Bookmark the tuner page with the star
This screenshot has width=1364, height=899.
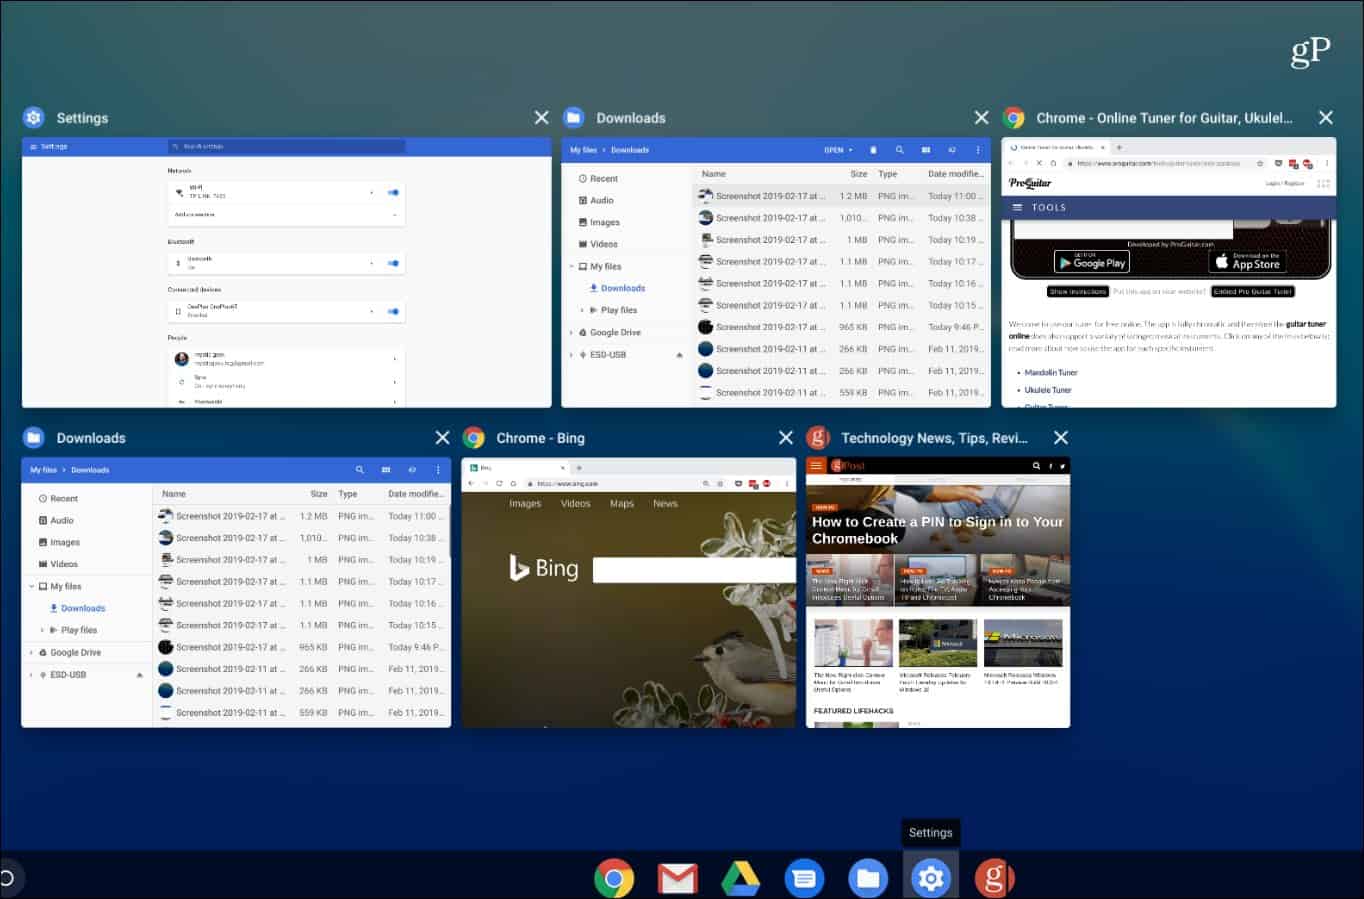(1260, 163)
